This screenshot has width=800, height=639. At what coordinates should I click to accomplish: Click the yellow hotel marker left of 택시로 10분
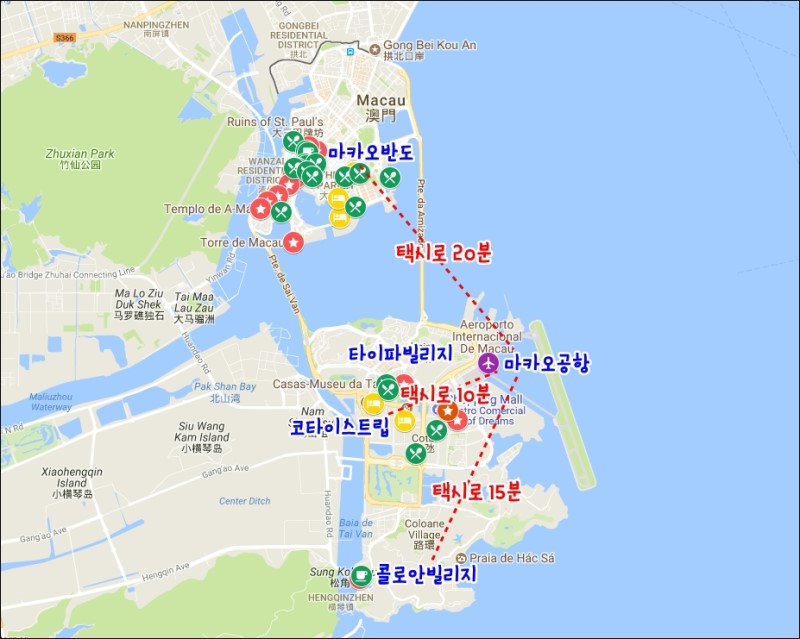373,404
